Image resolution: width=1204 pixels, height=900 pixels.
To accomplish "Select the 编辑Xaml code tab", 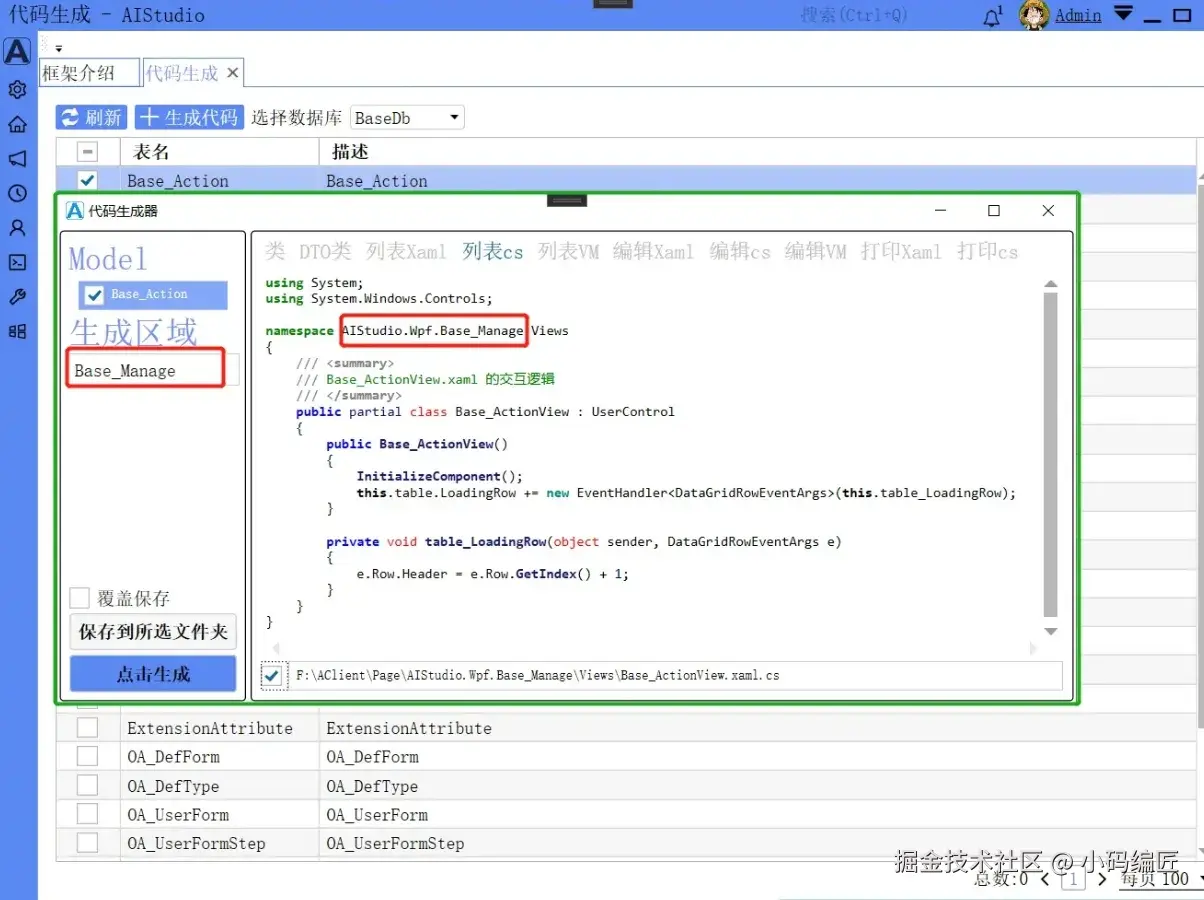I will coord(653,252).
